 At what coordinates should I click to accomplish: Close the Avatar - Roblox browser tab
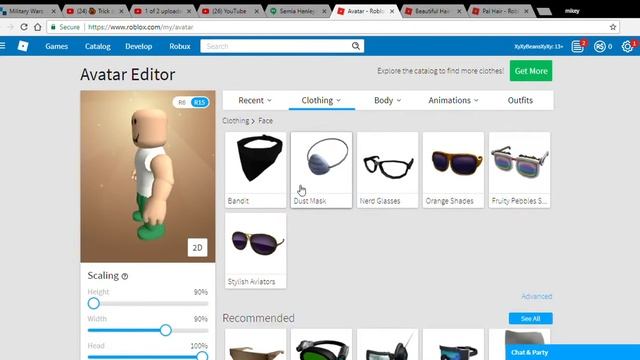(392, 11)
